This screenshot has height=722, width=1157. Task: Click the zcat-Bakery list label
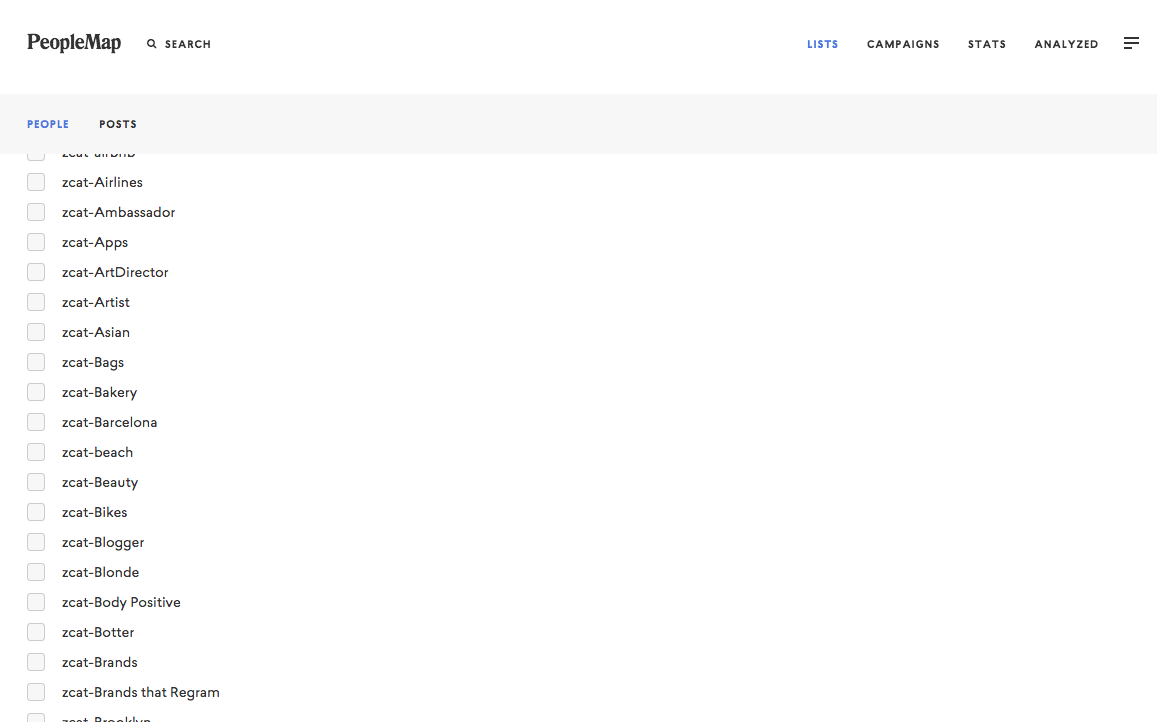(100, 393)
